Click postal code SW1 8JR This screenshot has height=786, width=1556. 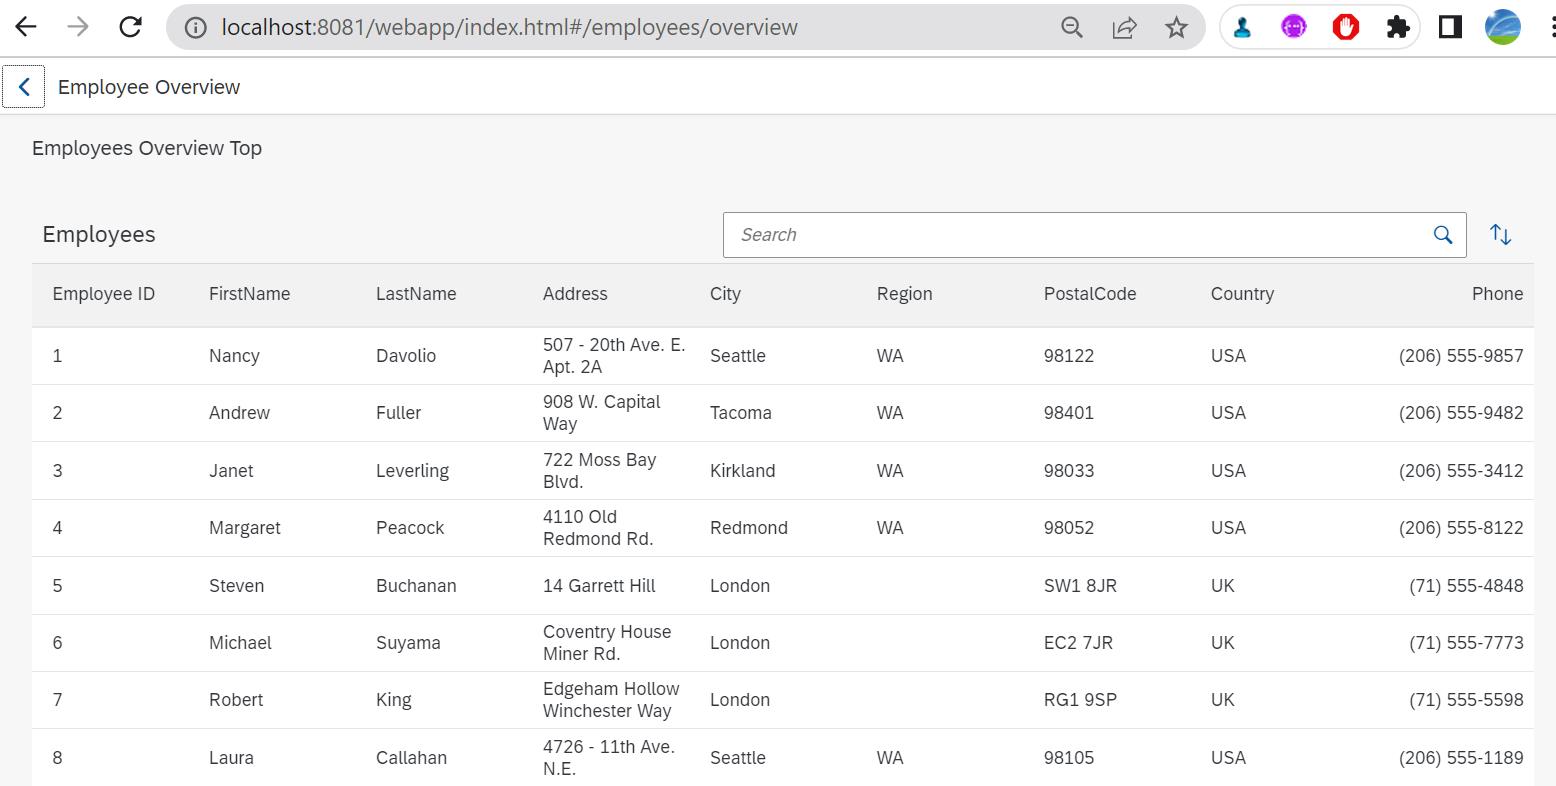[1080, 586]
